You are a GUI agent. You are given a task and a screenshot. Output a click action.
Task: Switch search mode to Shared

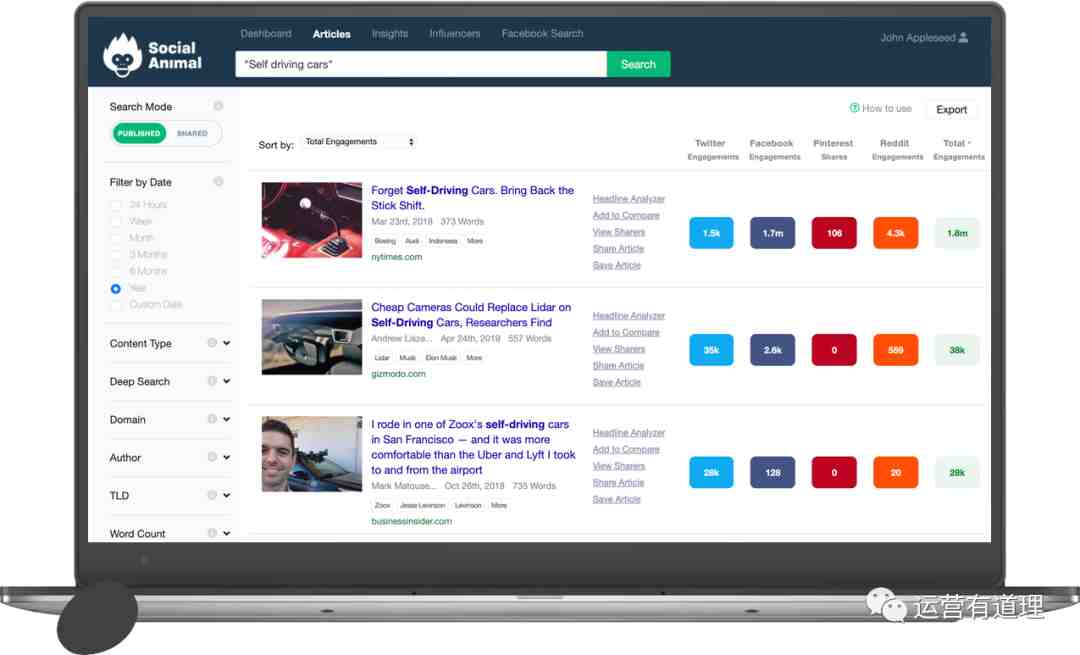pos(192,133)
